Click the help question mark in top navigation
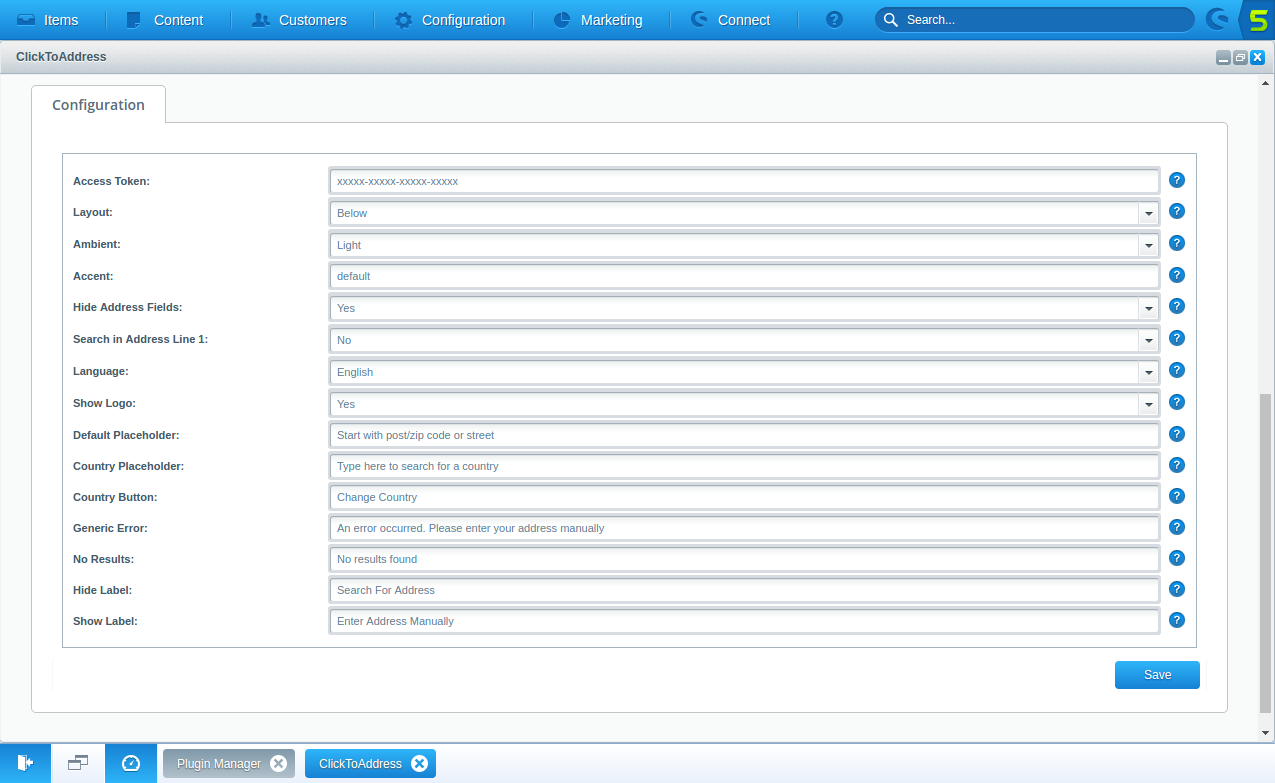Image resolution: width=1275 pixels, height=783 pixels. pyautogui.click(x=835, y=20)
